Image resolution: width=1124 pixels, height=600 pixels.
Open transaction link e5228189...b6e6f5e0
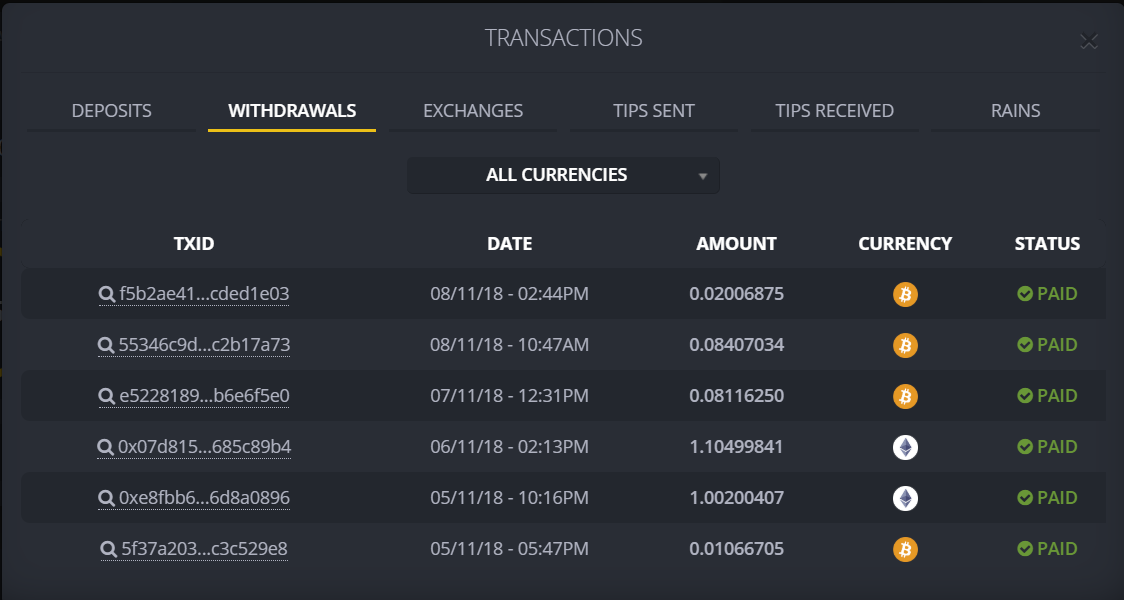(x=204, y=396)
